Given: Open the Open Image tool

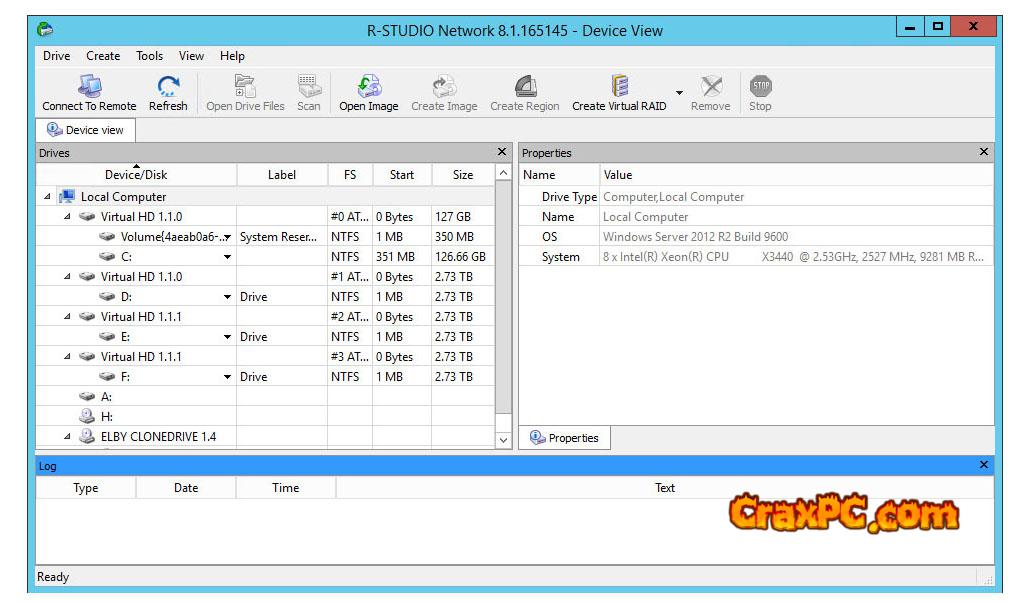Looking at the screenshot, I should point(368,87).
